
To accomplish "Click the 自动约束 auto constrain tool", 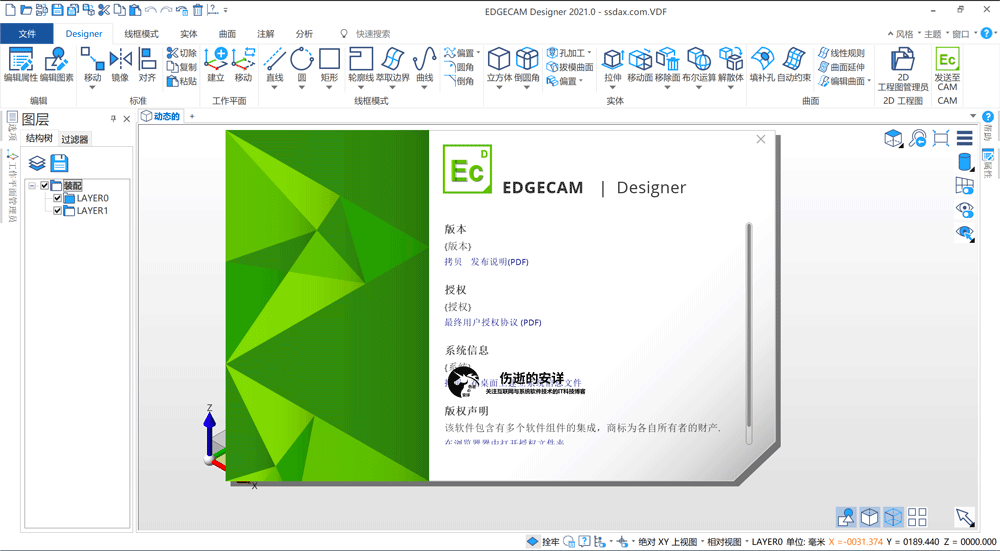I will coord(794,65).
